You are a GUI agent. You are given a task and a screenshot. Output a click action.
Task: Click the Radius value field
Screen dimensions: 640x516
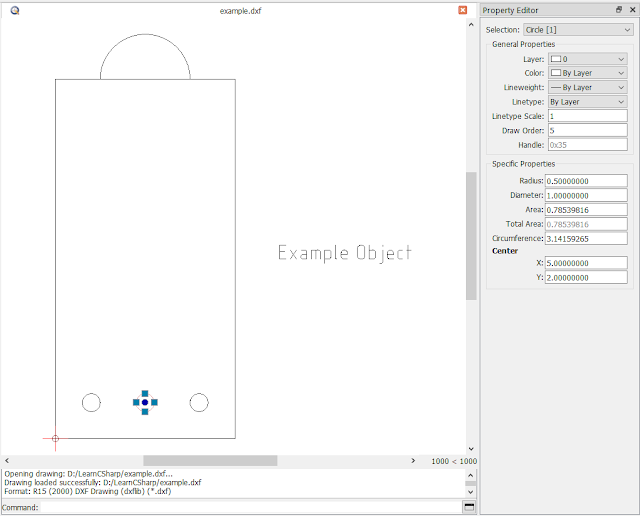(x=586, y=181)
